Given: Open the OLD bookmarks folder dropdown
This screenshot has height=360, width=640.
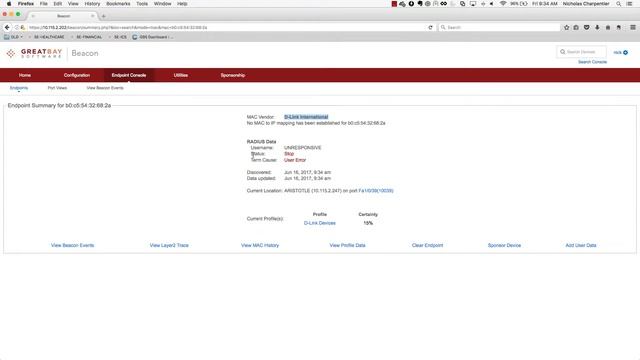Looking at the screenshot, I should click(13, 37).
